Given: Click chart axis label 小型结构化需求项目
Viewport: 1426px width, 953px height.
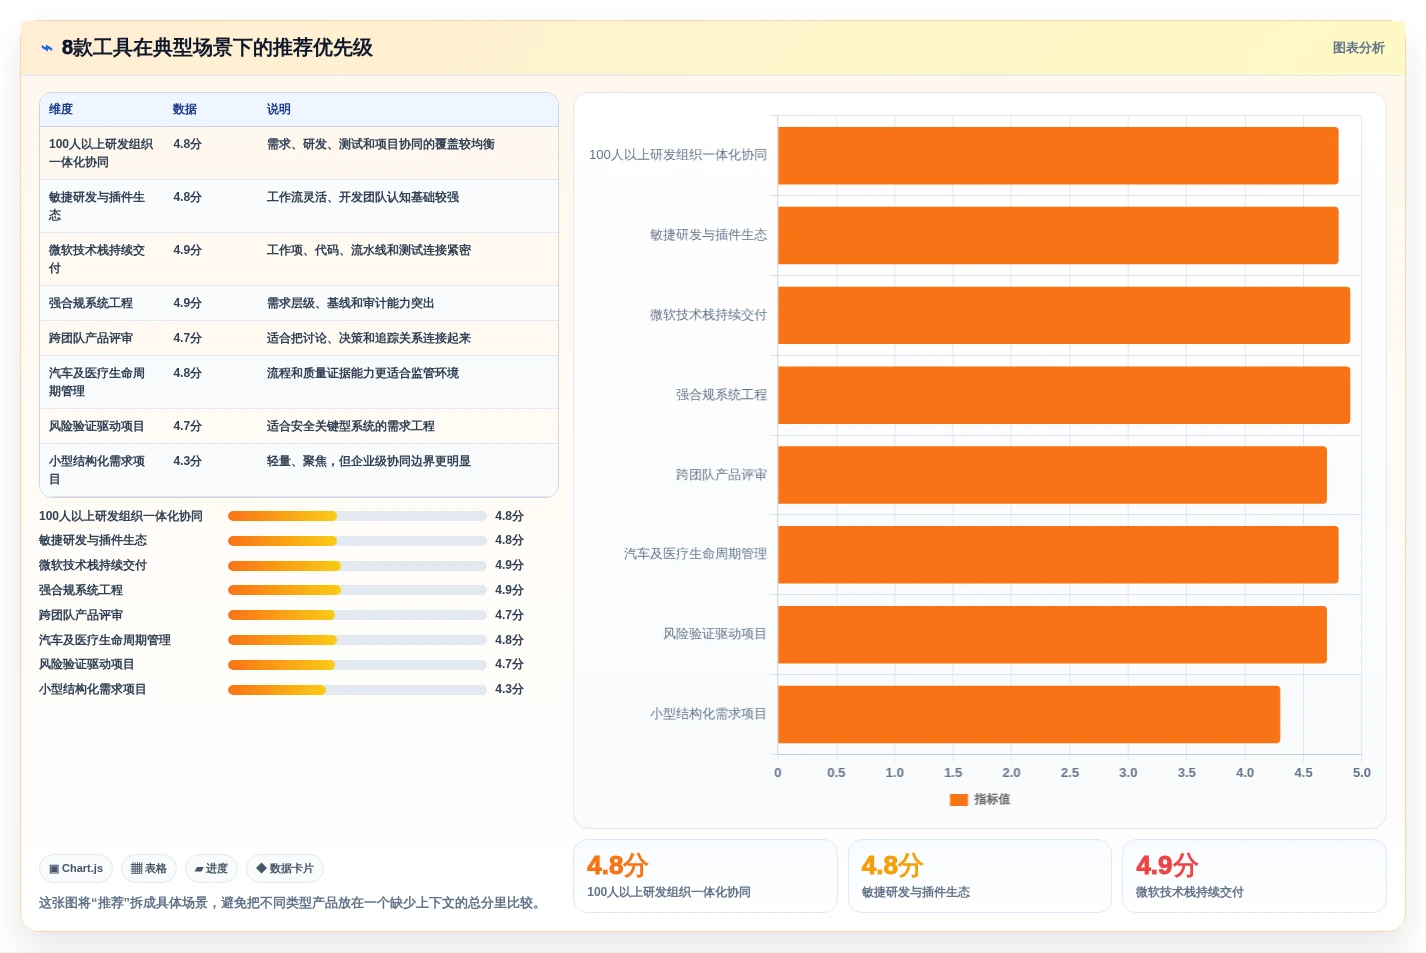Looking at the screenshot, I should (x=708, y=714).
